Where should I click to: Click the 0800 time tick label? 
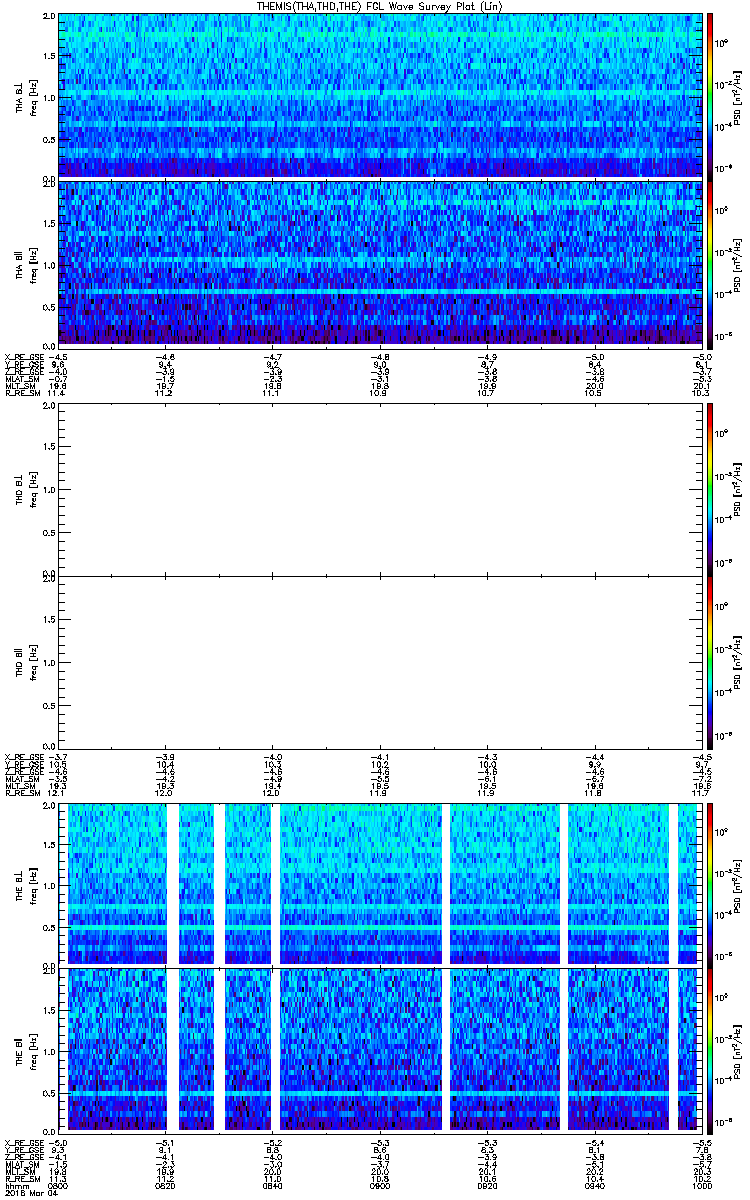coord(58,1185)
